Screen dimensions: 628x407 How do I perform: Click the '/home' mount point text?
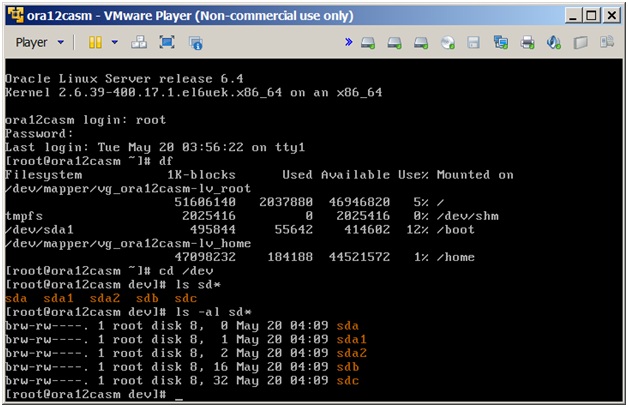(455, 257)
